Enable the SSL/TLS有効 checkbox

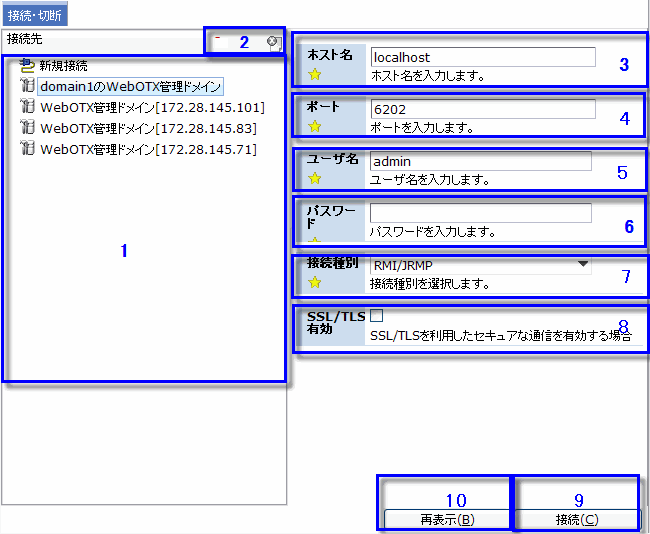(x=376, y=317)
